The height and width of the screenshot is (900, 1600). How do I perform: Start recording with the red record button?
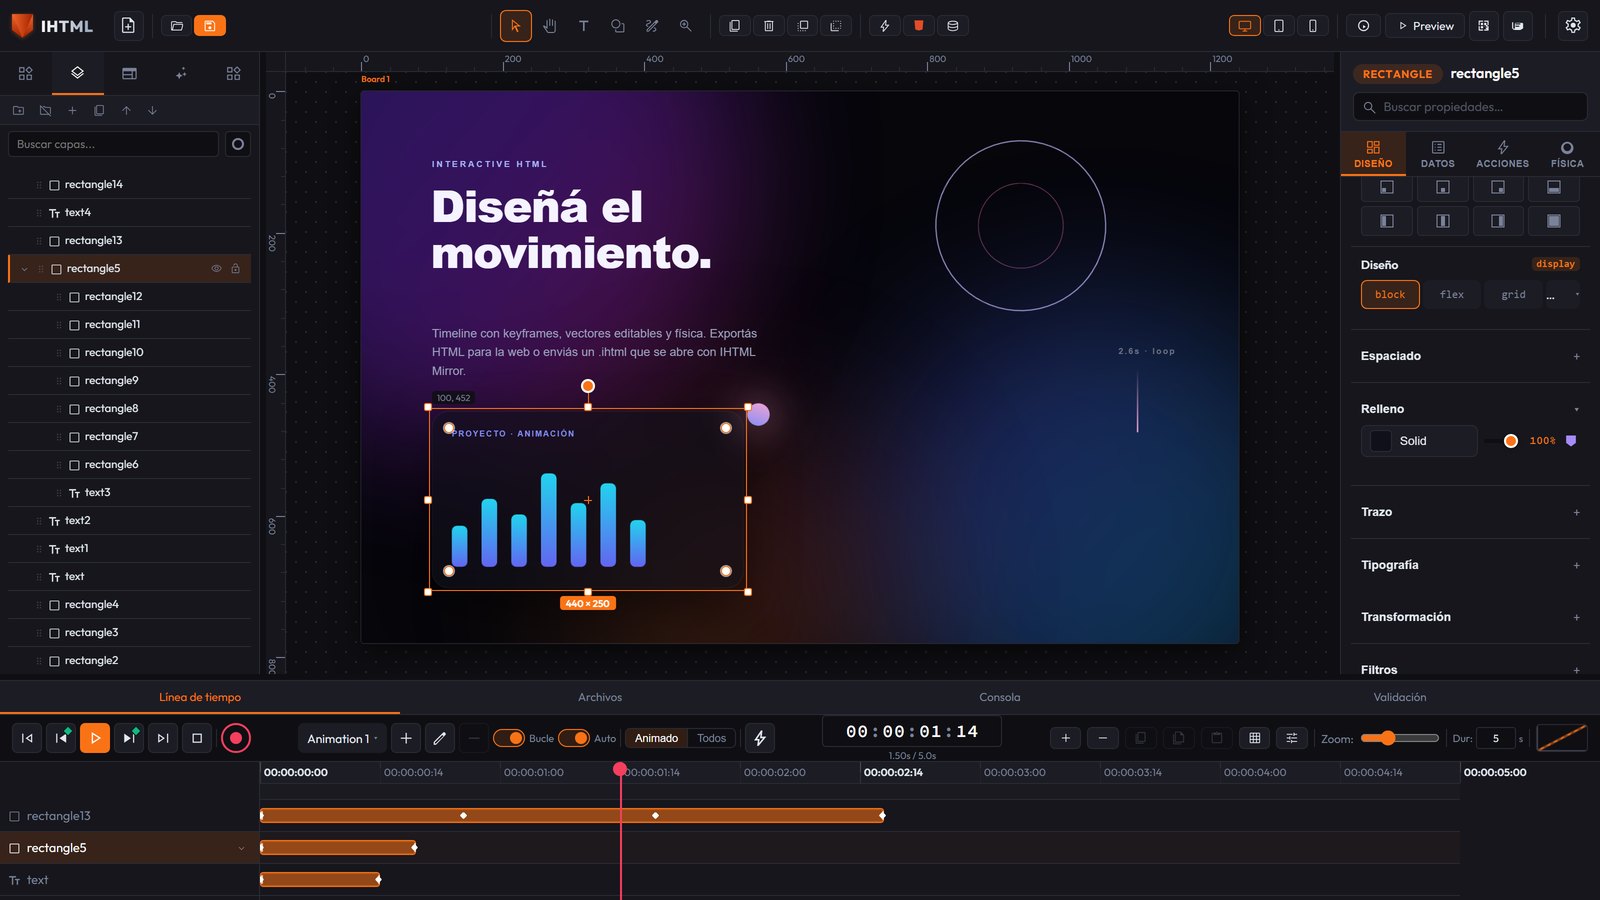point(236,738)
